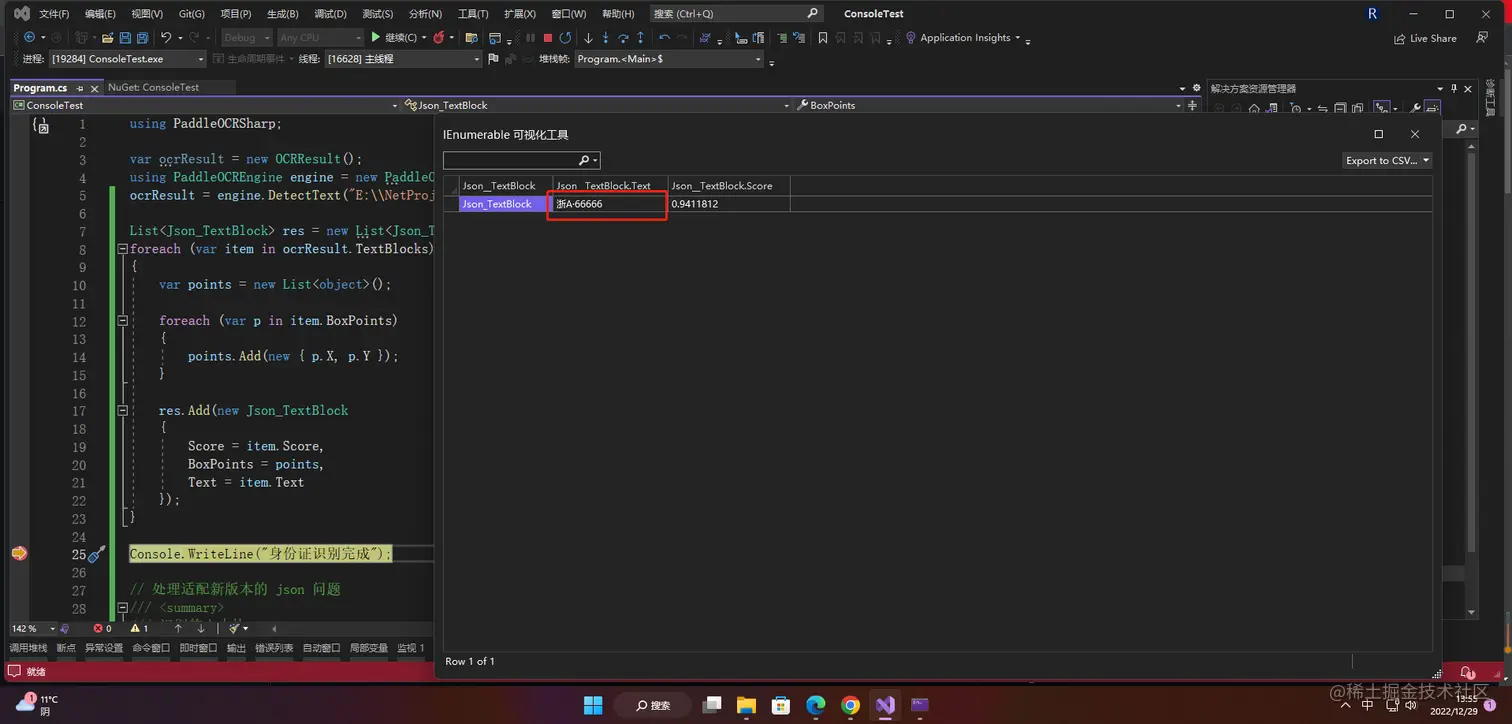Click the Show Next Statement arrow
Viewport: 1512px width, 724px height.
point(588,38)
